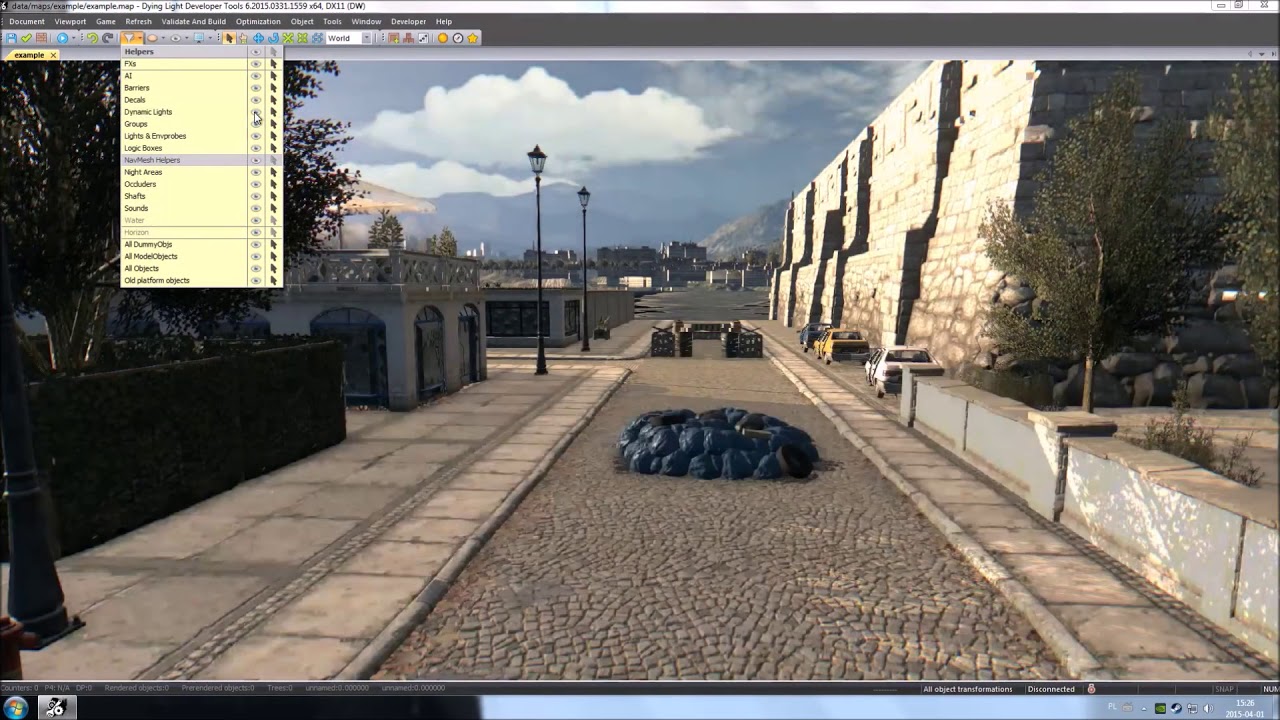
Task: Click Old platform objects row
Action: click(x=201, y=280)
